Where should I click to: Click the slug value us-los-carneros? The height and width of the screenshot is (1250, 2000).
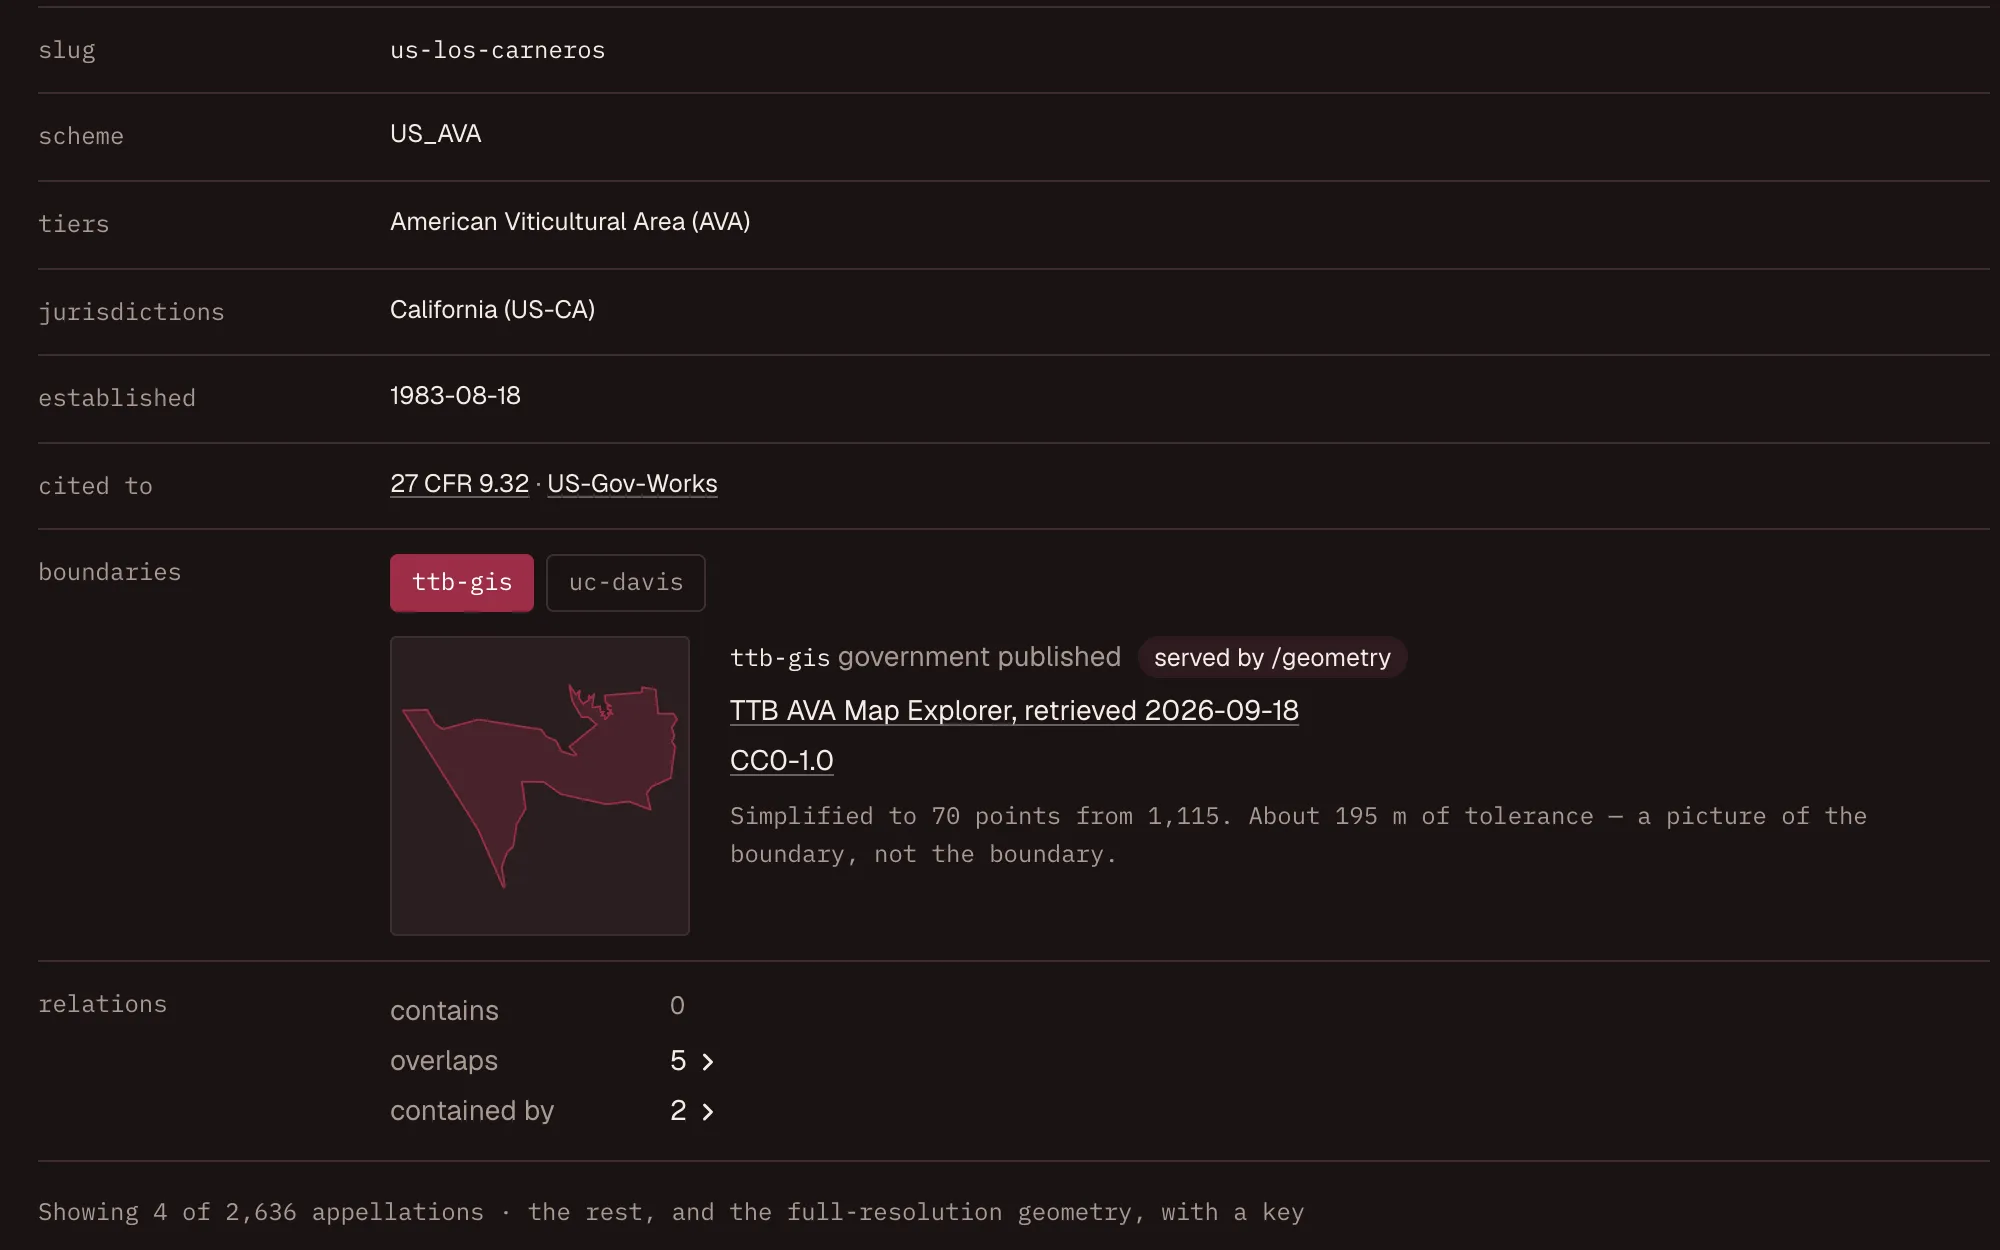pyautogui.click(x=497, y=51)
